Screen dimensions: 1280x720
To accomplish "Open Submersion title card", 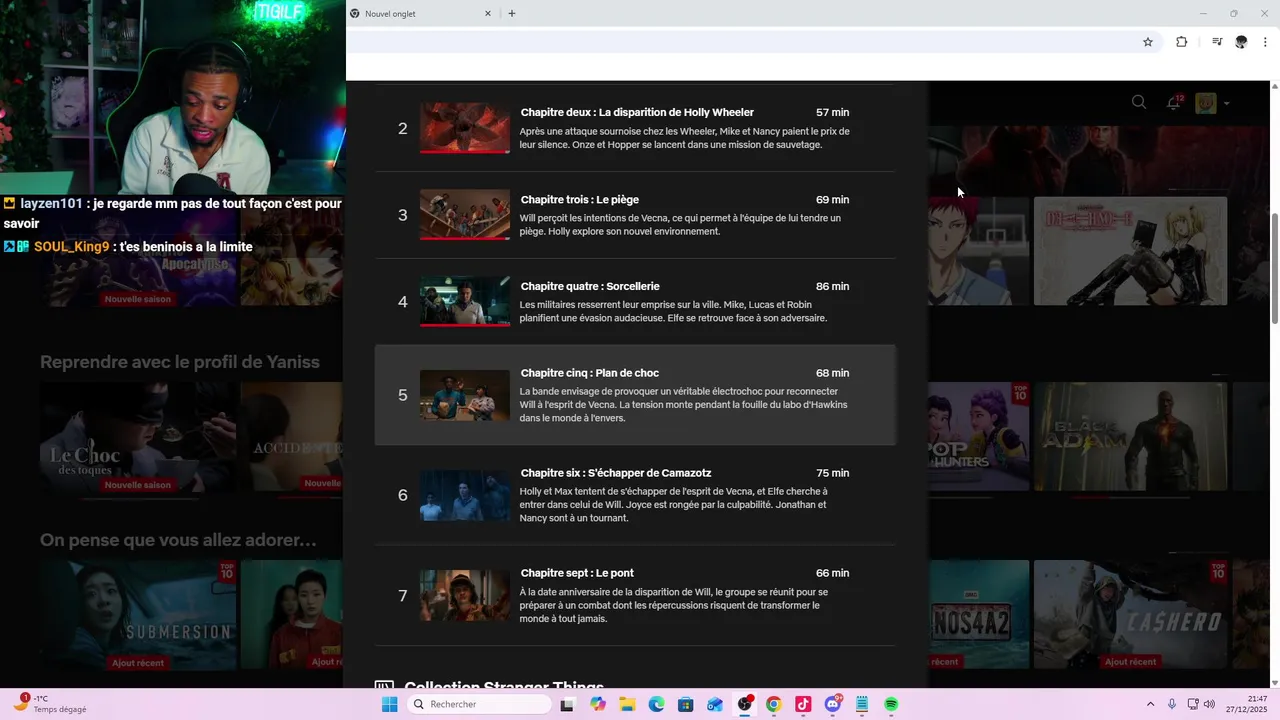I will [x=138, y=615].
